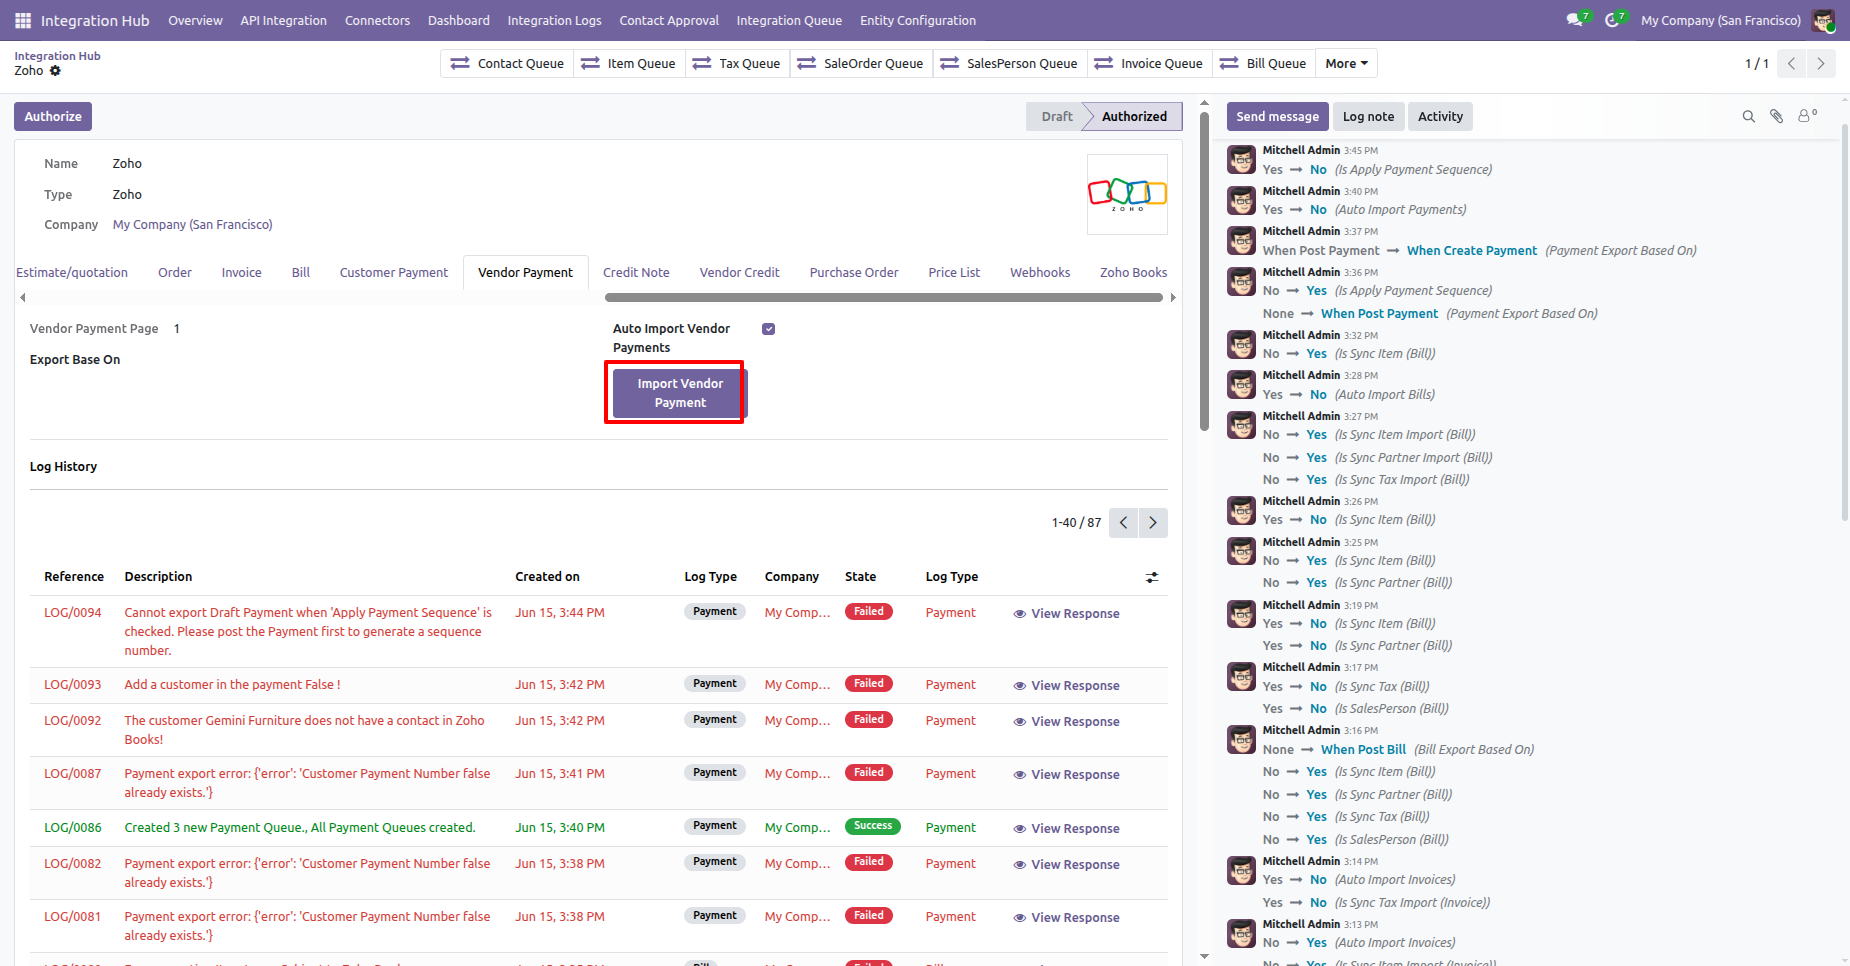Switch to the Zoho Books tab
Image resolution: width=1850 pixels, height=966 pixels.
pos(1133,272)
